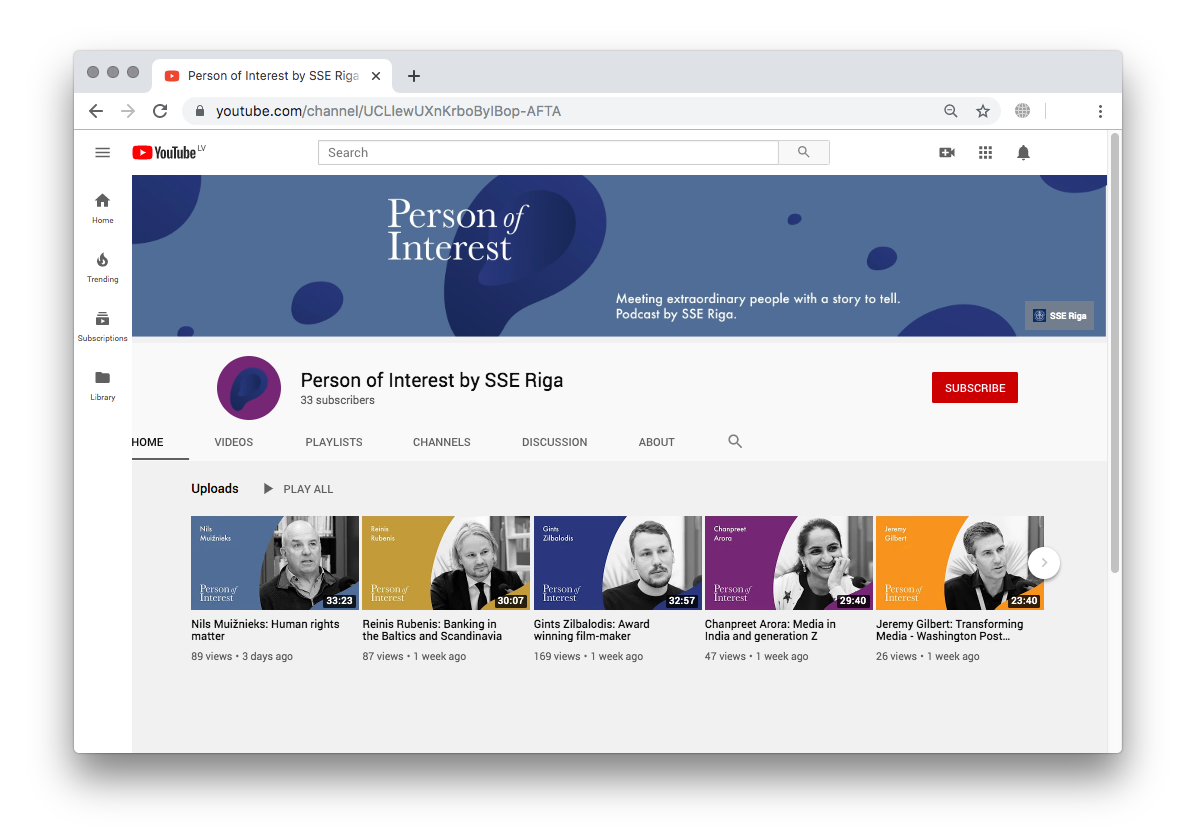Click the zoom magnifier icon in address bar

point(950,111)
